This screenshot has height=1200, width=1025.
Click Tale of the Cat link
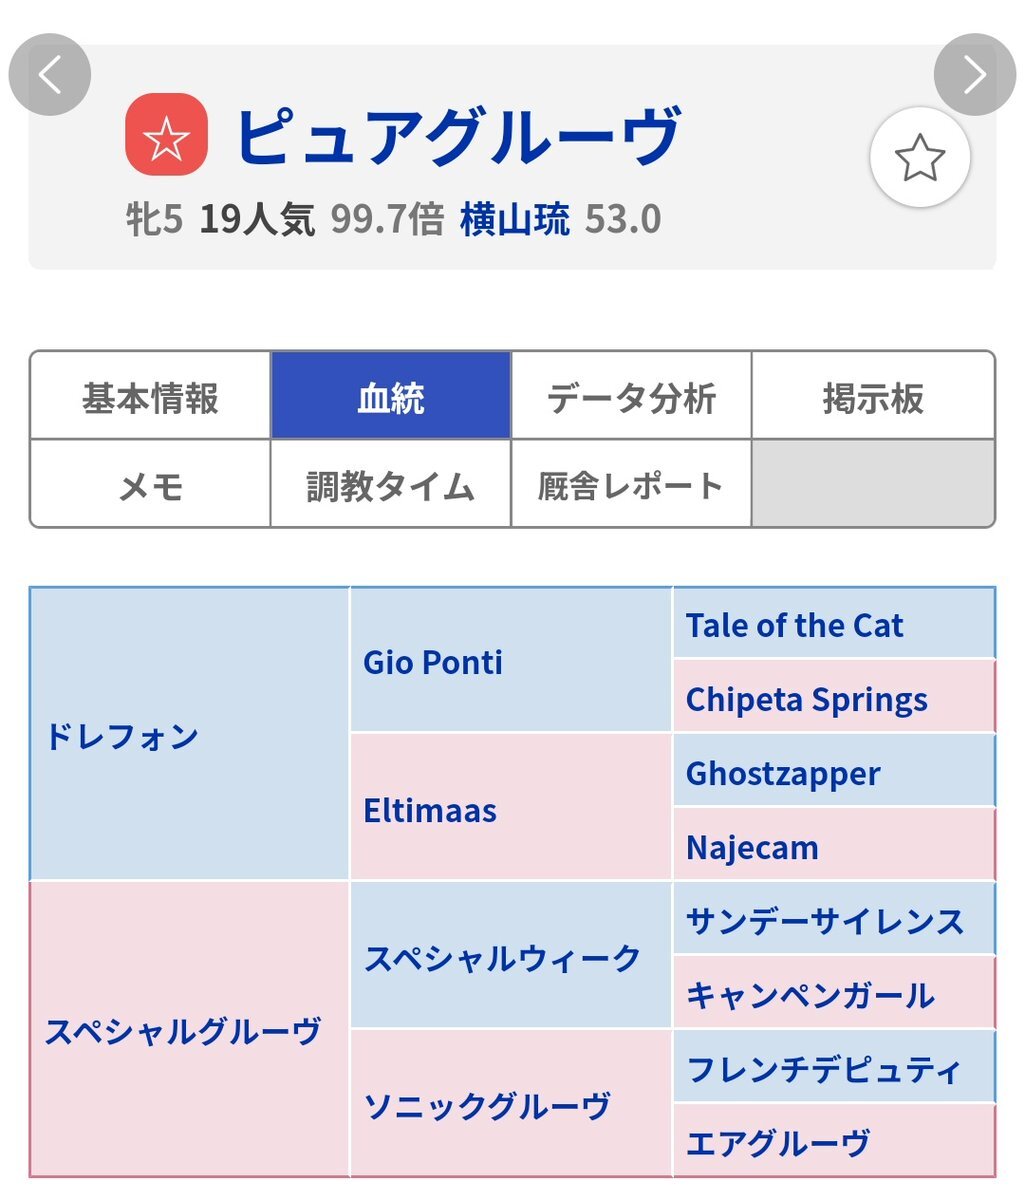(794, 626)
